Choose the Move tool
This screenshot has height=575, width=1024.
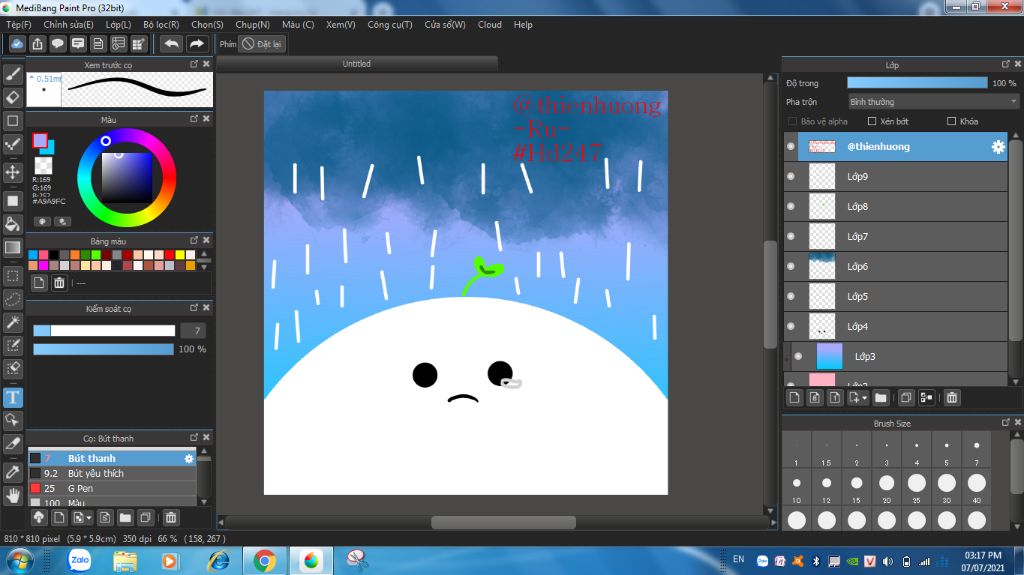tap(12, 172)
